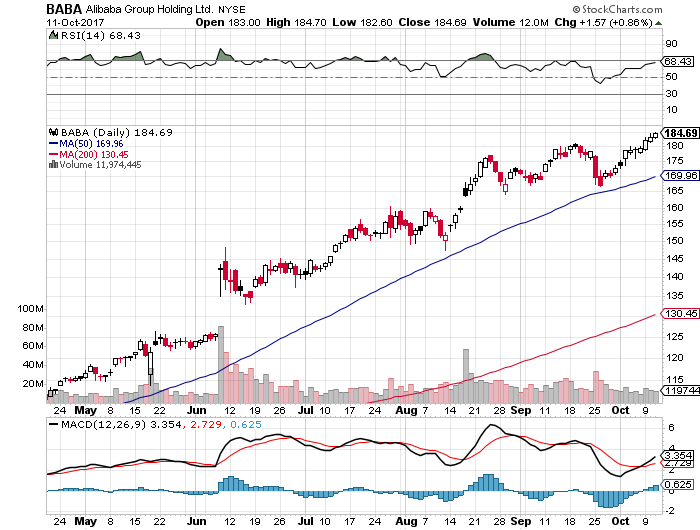Screen dimensions: 700x530
Task: Click the green up-triangle after the Chg value
Action: pos(658,23)
